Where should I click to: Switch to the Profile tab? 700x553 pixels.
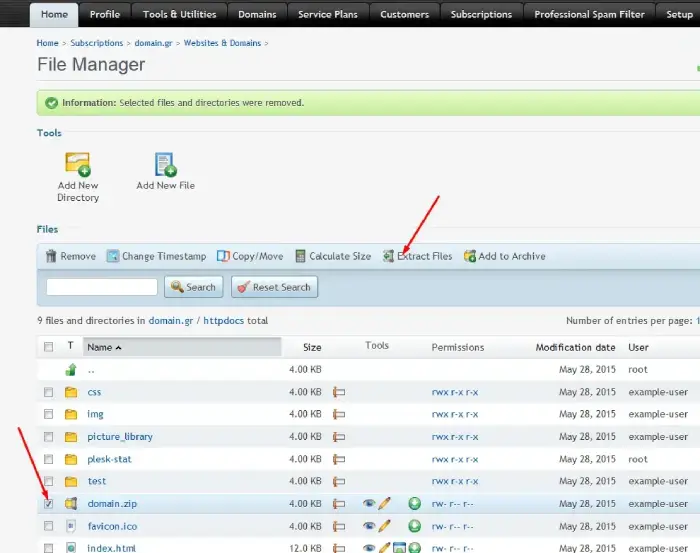(105, 15)
